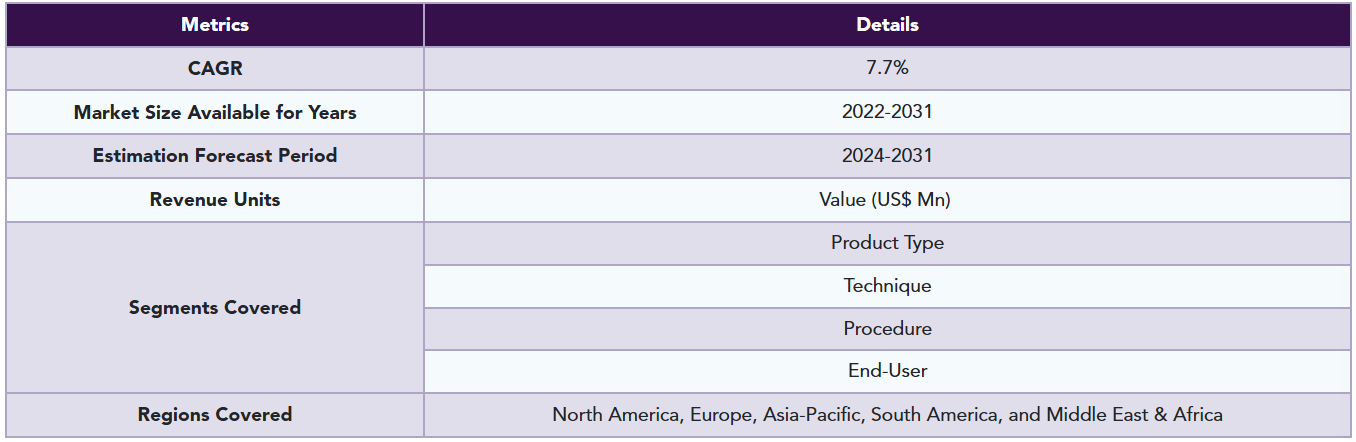This screenshot has width=1356, height=442.
Task: Select Market Size Available for Years label
Action: click(x=215, y=112)
